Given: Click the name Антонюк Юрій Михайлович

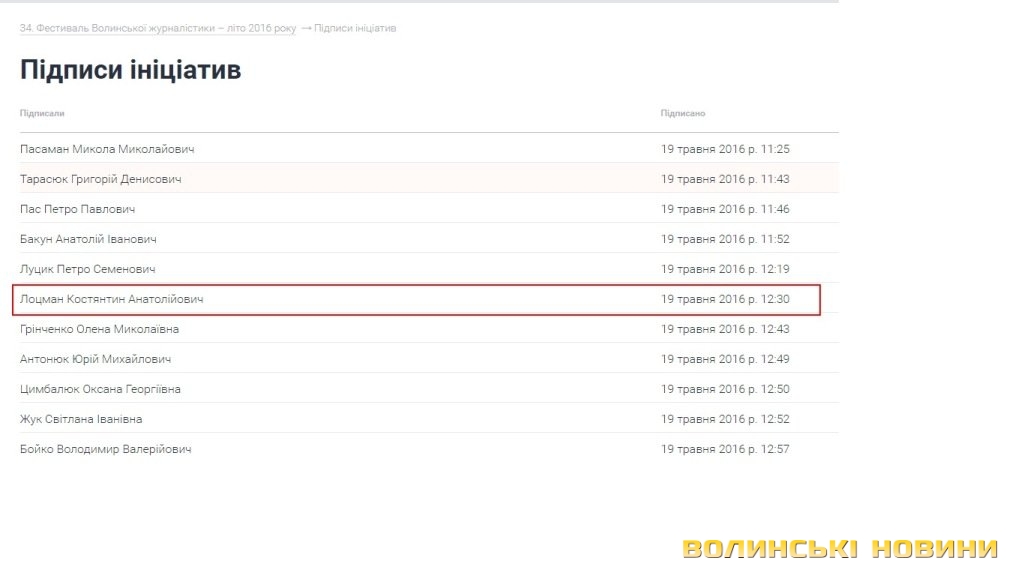Looking at the screenshot, I should pyautogui.click(x=96, y=359).
